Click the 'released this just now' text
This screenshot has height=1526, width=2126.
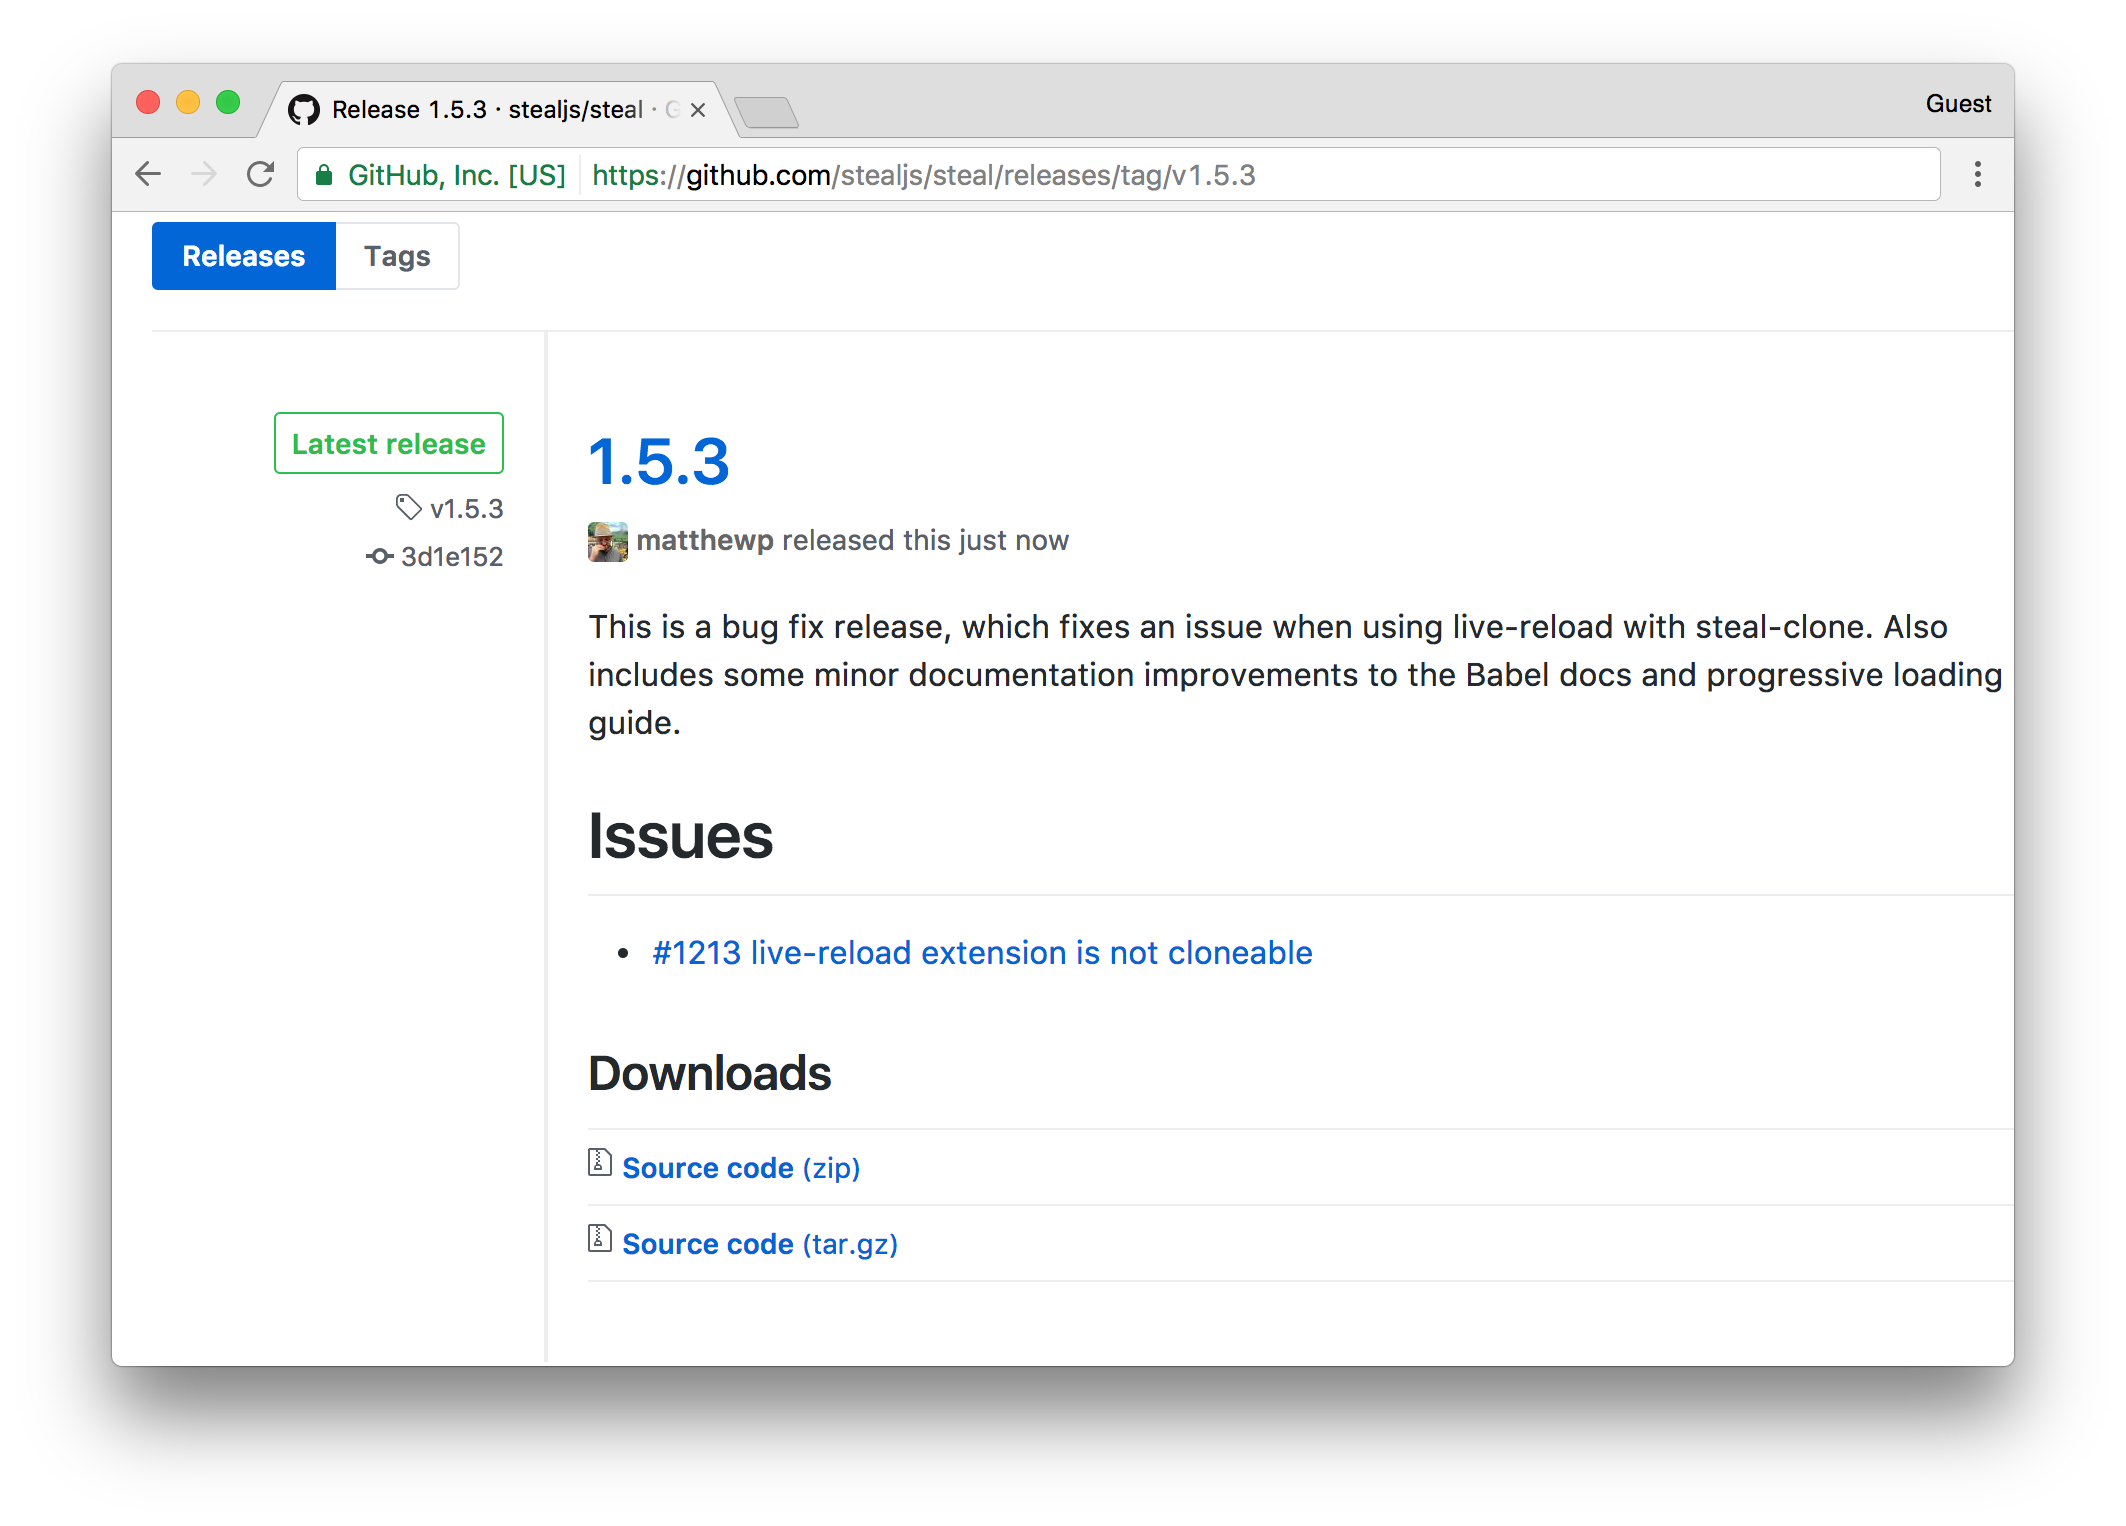(x=925, y=540)
